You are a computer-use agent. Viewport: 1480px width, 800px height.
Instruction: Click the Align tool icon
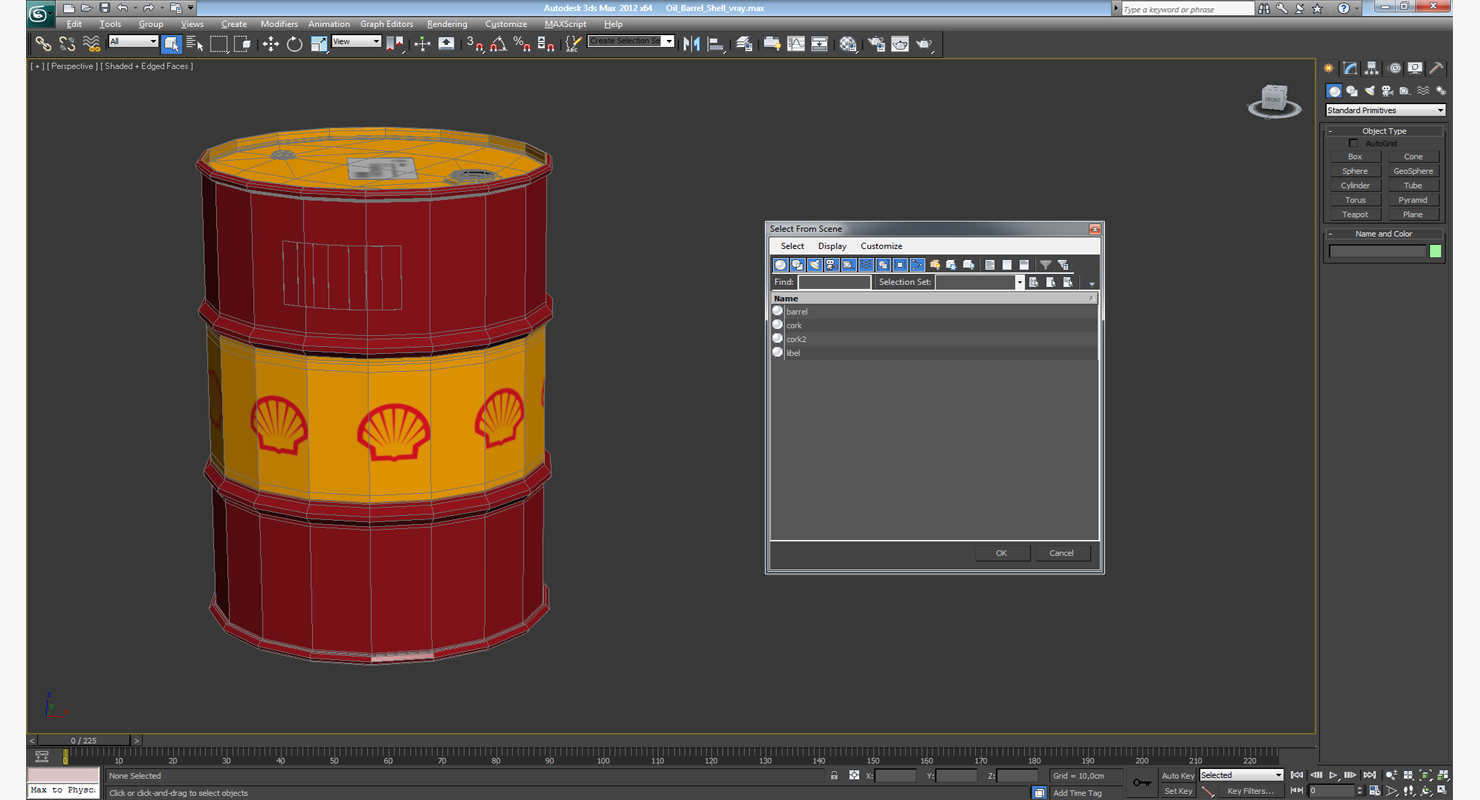pyautogui.click(x=716, y=44)
